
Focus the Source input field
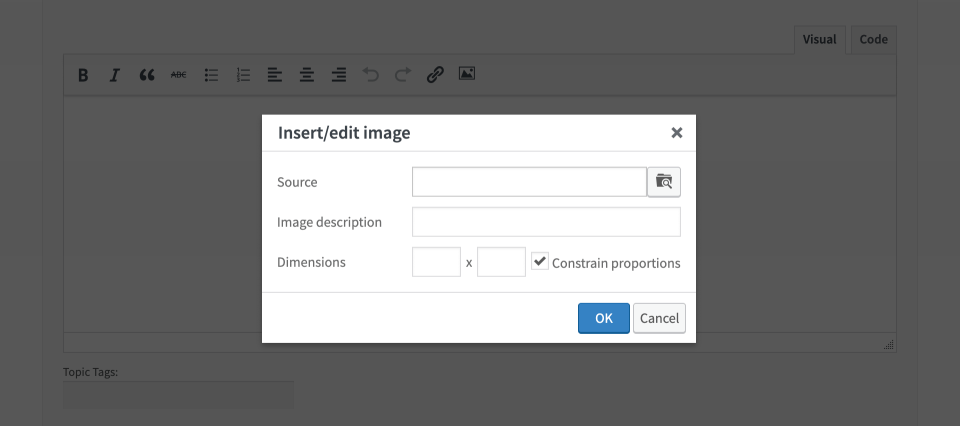(530, 182)
